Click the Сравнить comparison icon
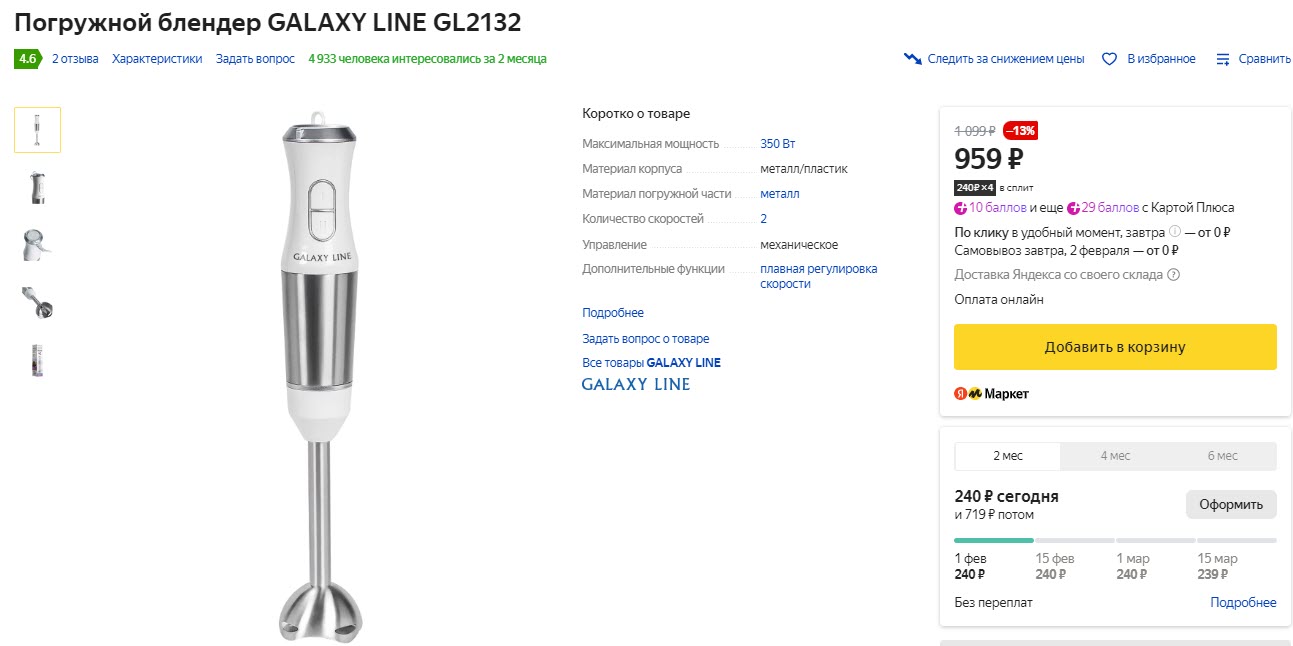Screen dimensions: 1293x646 [x=1222, y=59]
